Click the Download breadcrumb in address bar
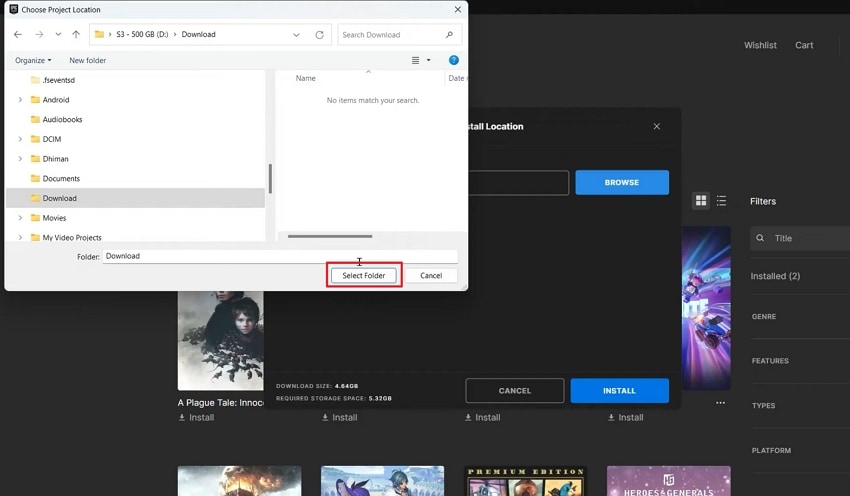 [198, 34]
